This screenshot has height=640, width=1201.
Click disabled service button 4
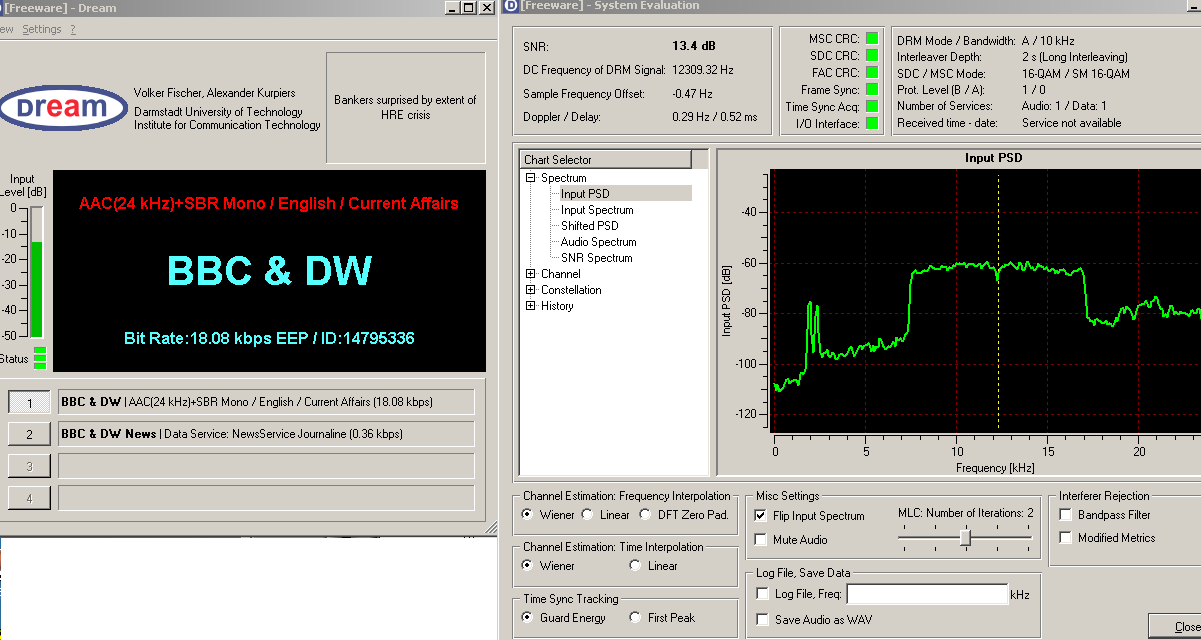pos(30,498)
